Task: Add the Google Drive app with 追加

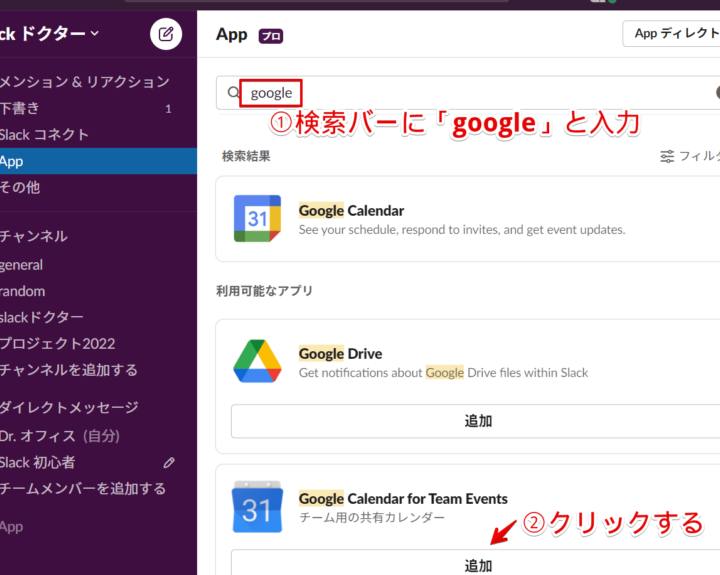Action: pos(476,421)
